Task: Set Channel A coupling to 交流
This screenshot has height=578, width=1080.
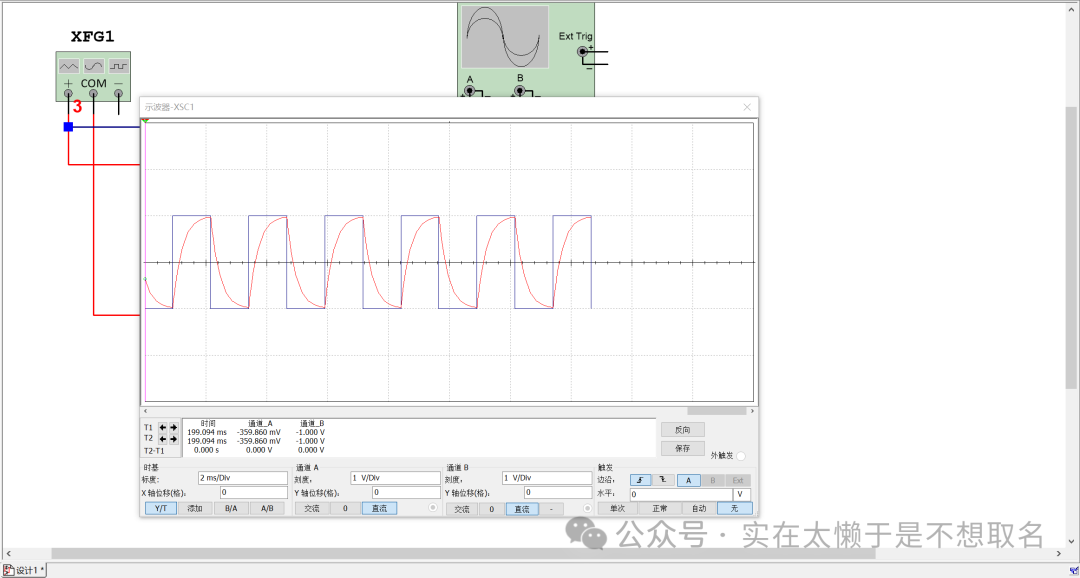Action: (312, 509)
